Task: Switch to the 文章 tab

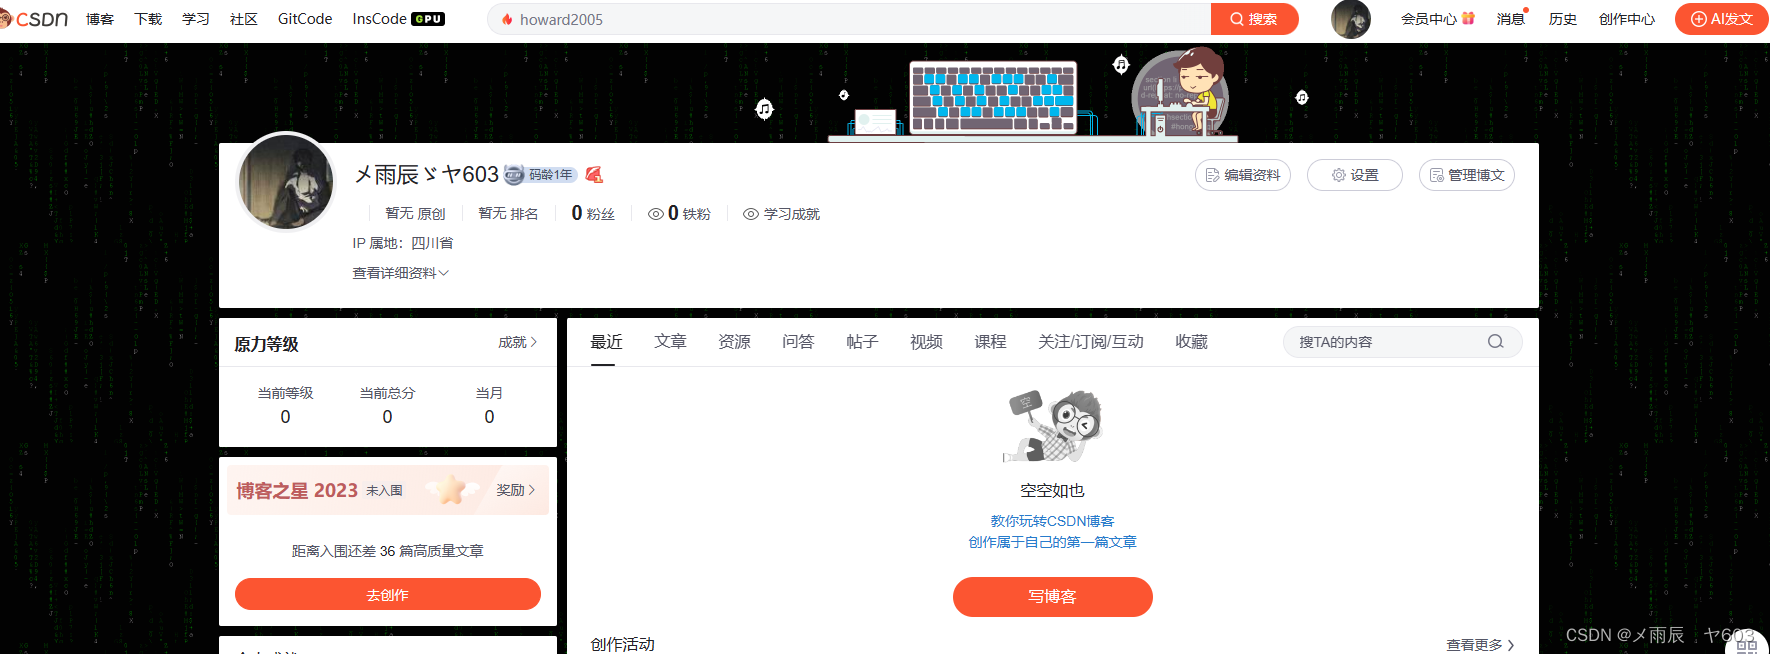Action: click(670, 342)
